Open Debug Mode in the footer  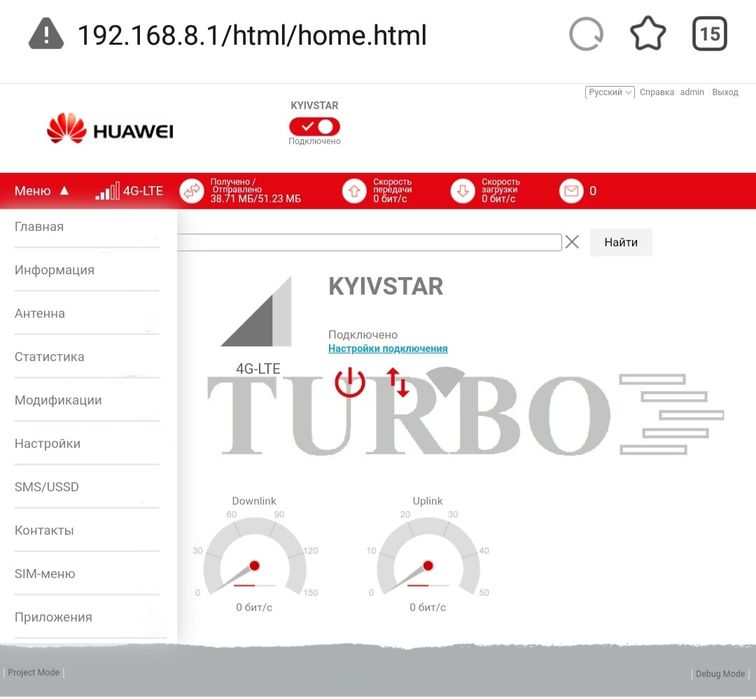pyautogui.click(x=720, y=674)
